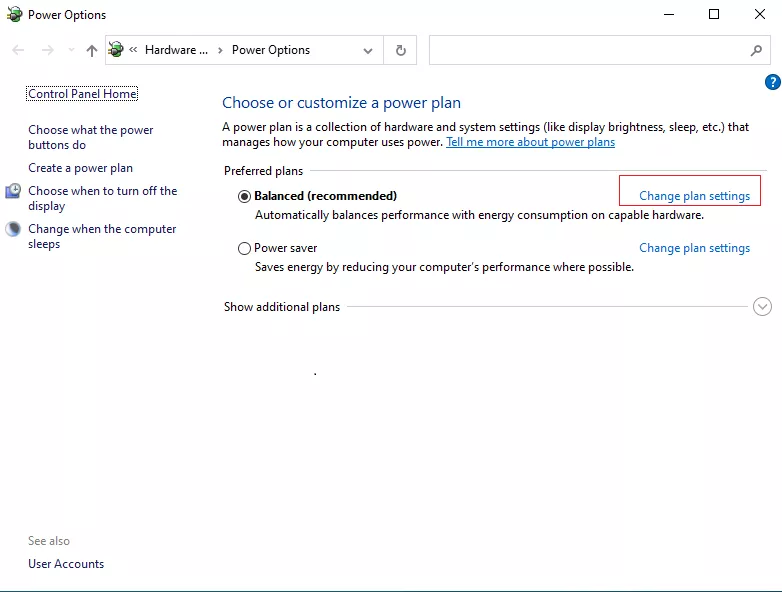Click the 'Show additional plans' label
The height and width of the screenshot is (592, 782).
282,307
